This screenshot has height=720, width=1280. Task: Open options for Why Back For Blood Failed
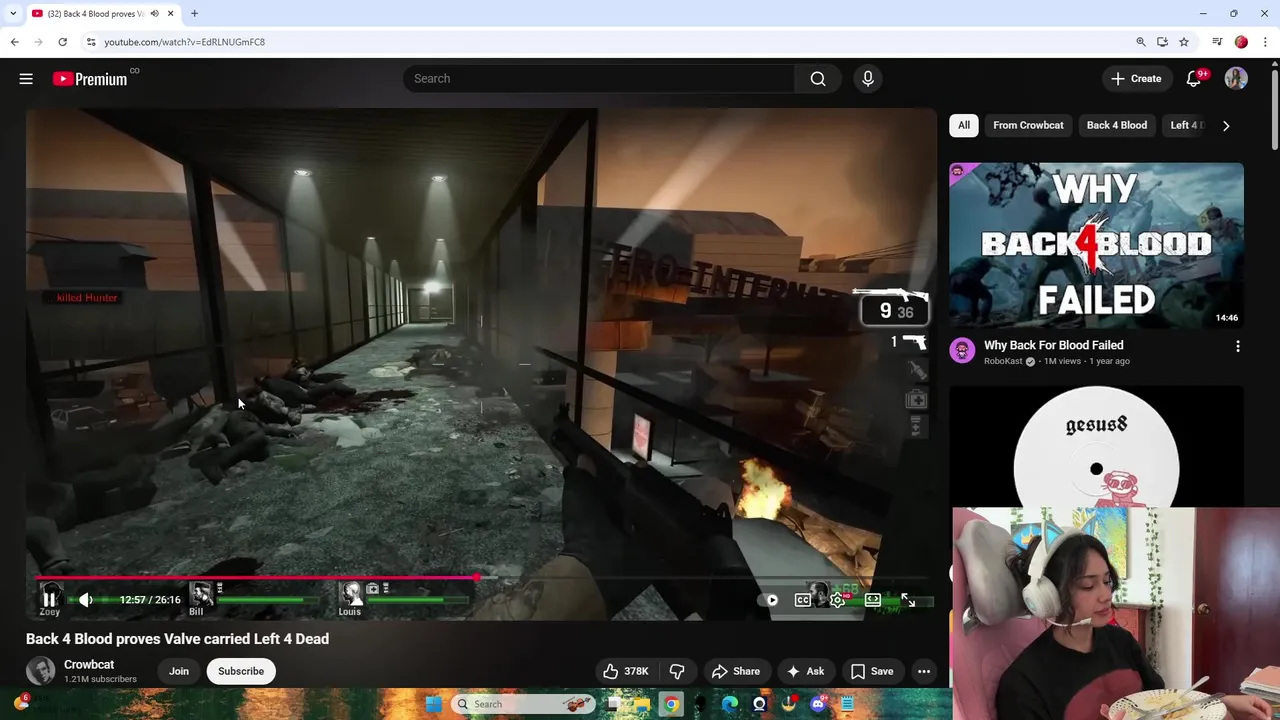pos(1238,346)
